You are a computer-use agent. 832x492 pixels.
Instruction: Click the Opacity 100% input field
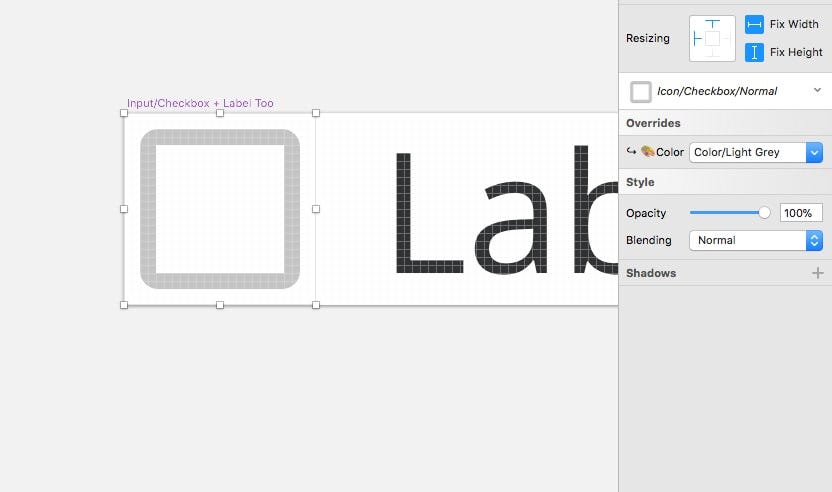click(x=801, y=213)
